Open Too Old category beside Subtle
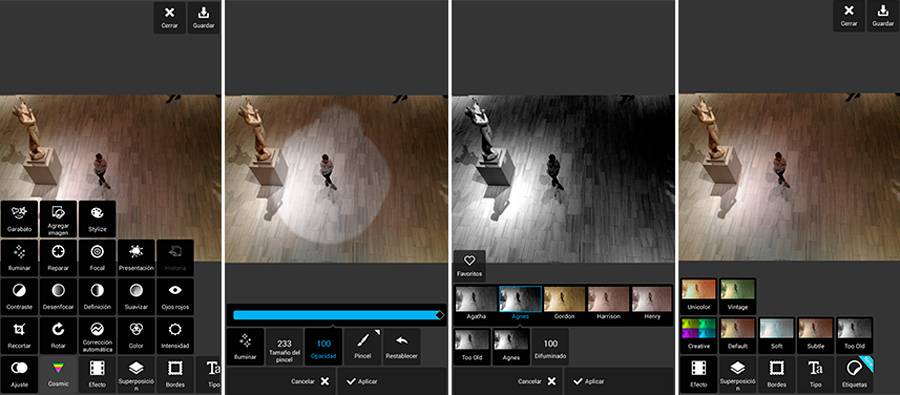The width and height of the screenshot is (900, 395). [855, 335]
